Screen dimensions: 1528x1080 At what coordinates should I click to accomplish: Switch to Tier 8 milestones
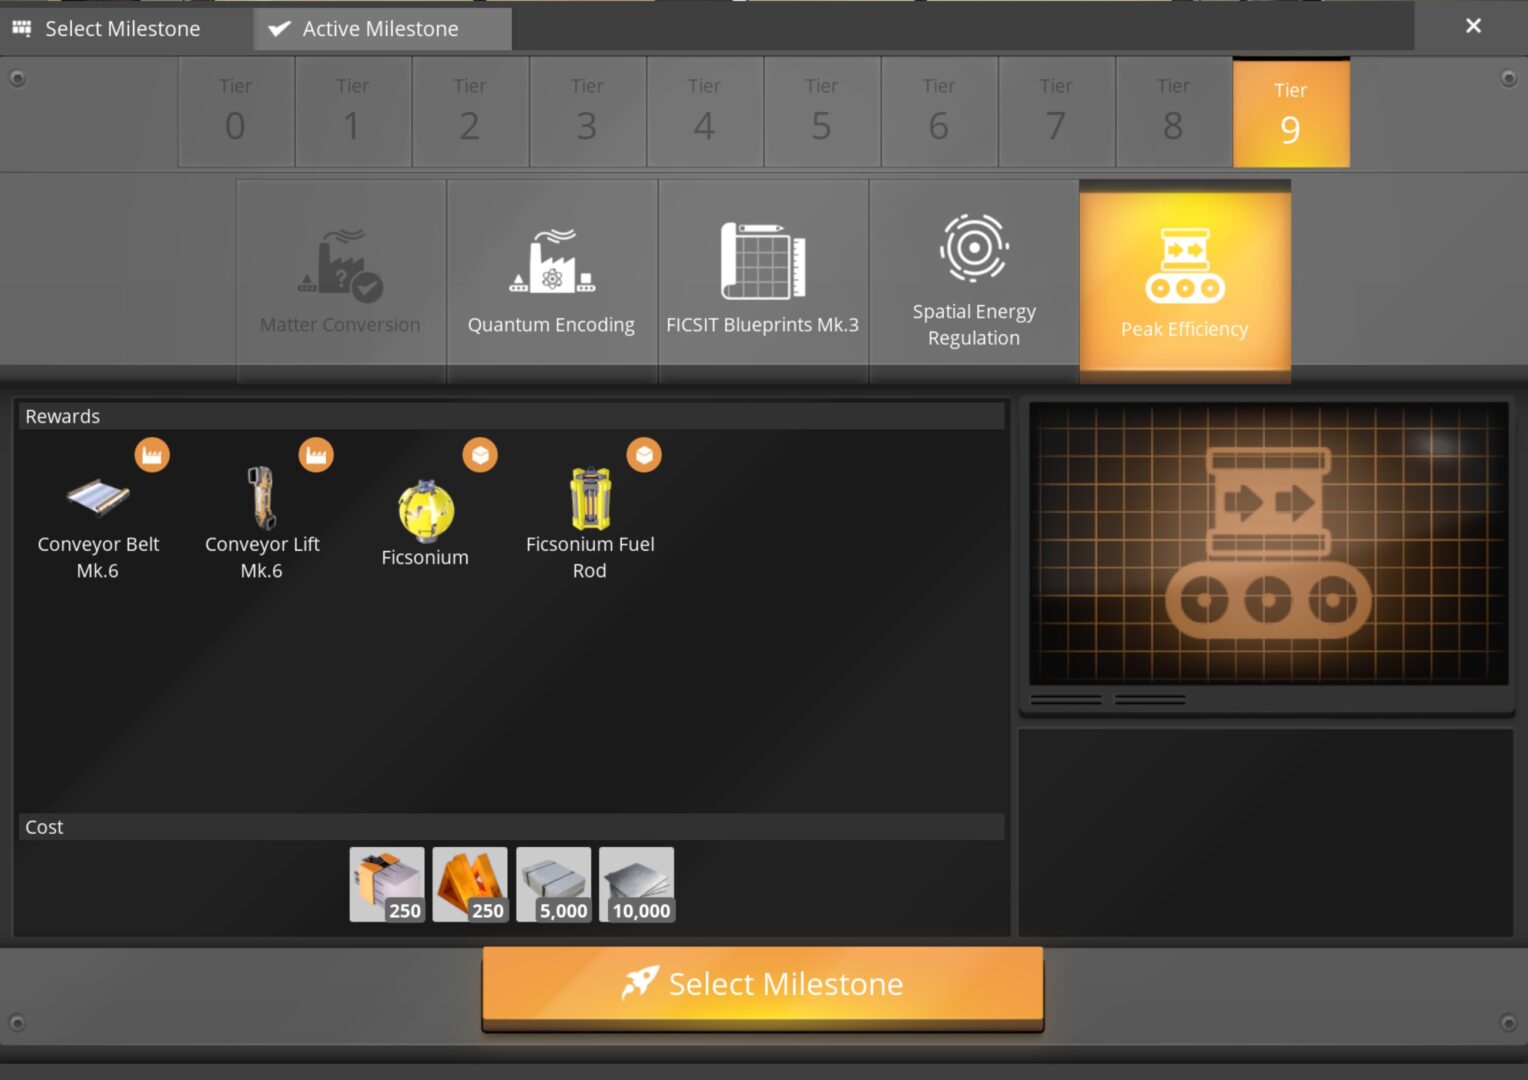[1173, 111]
